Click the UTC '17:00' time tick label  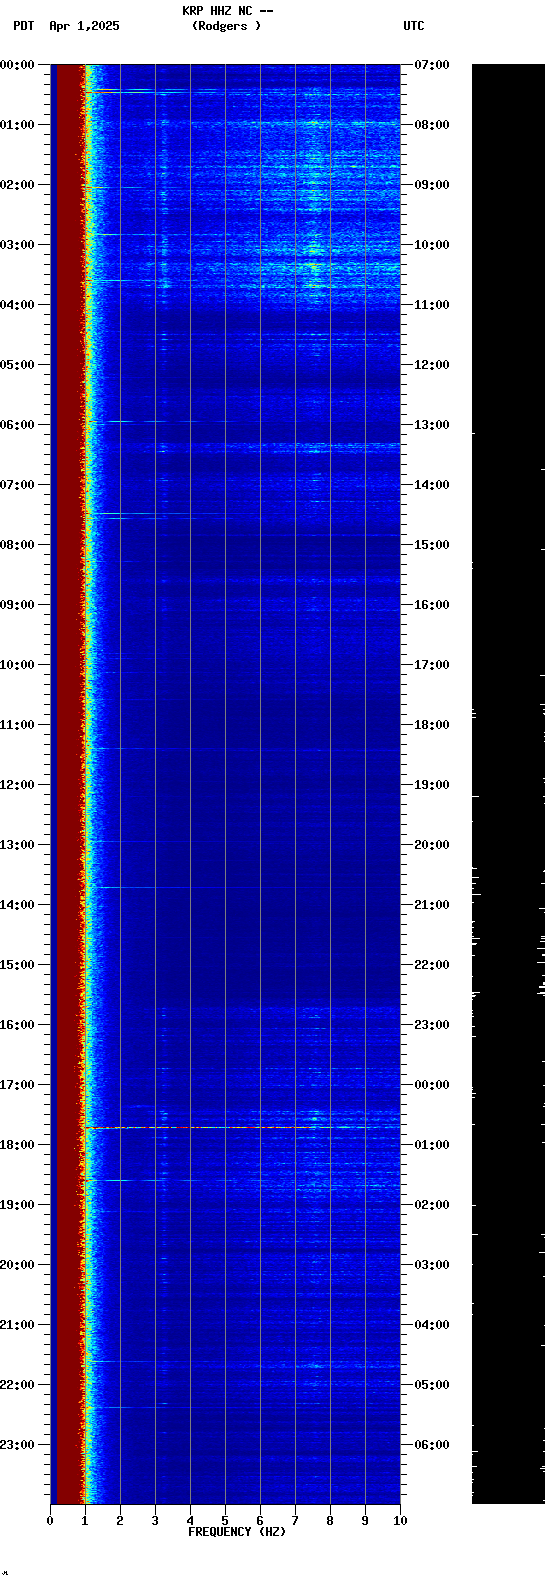click(x=432, y=665)
